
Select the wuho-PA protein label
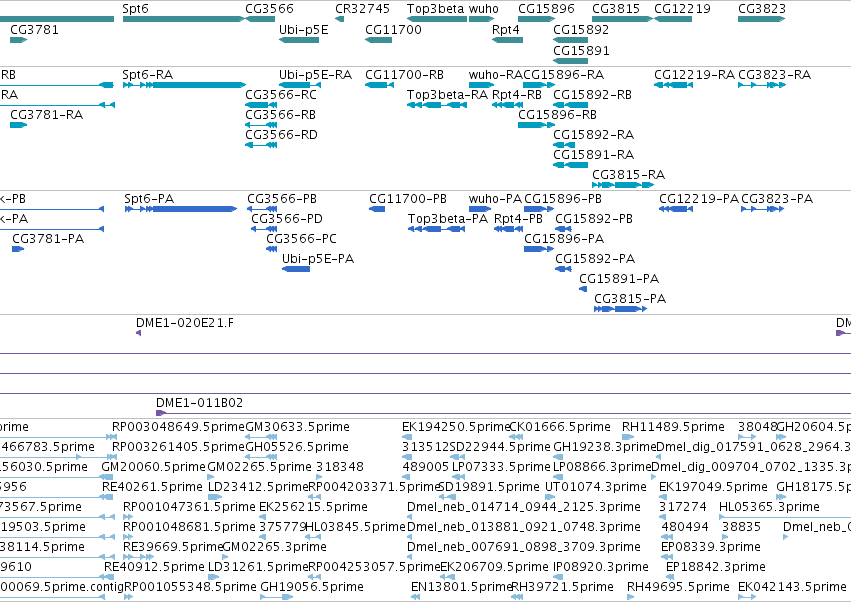click(495, 199)
